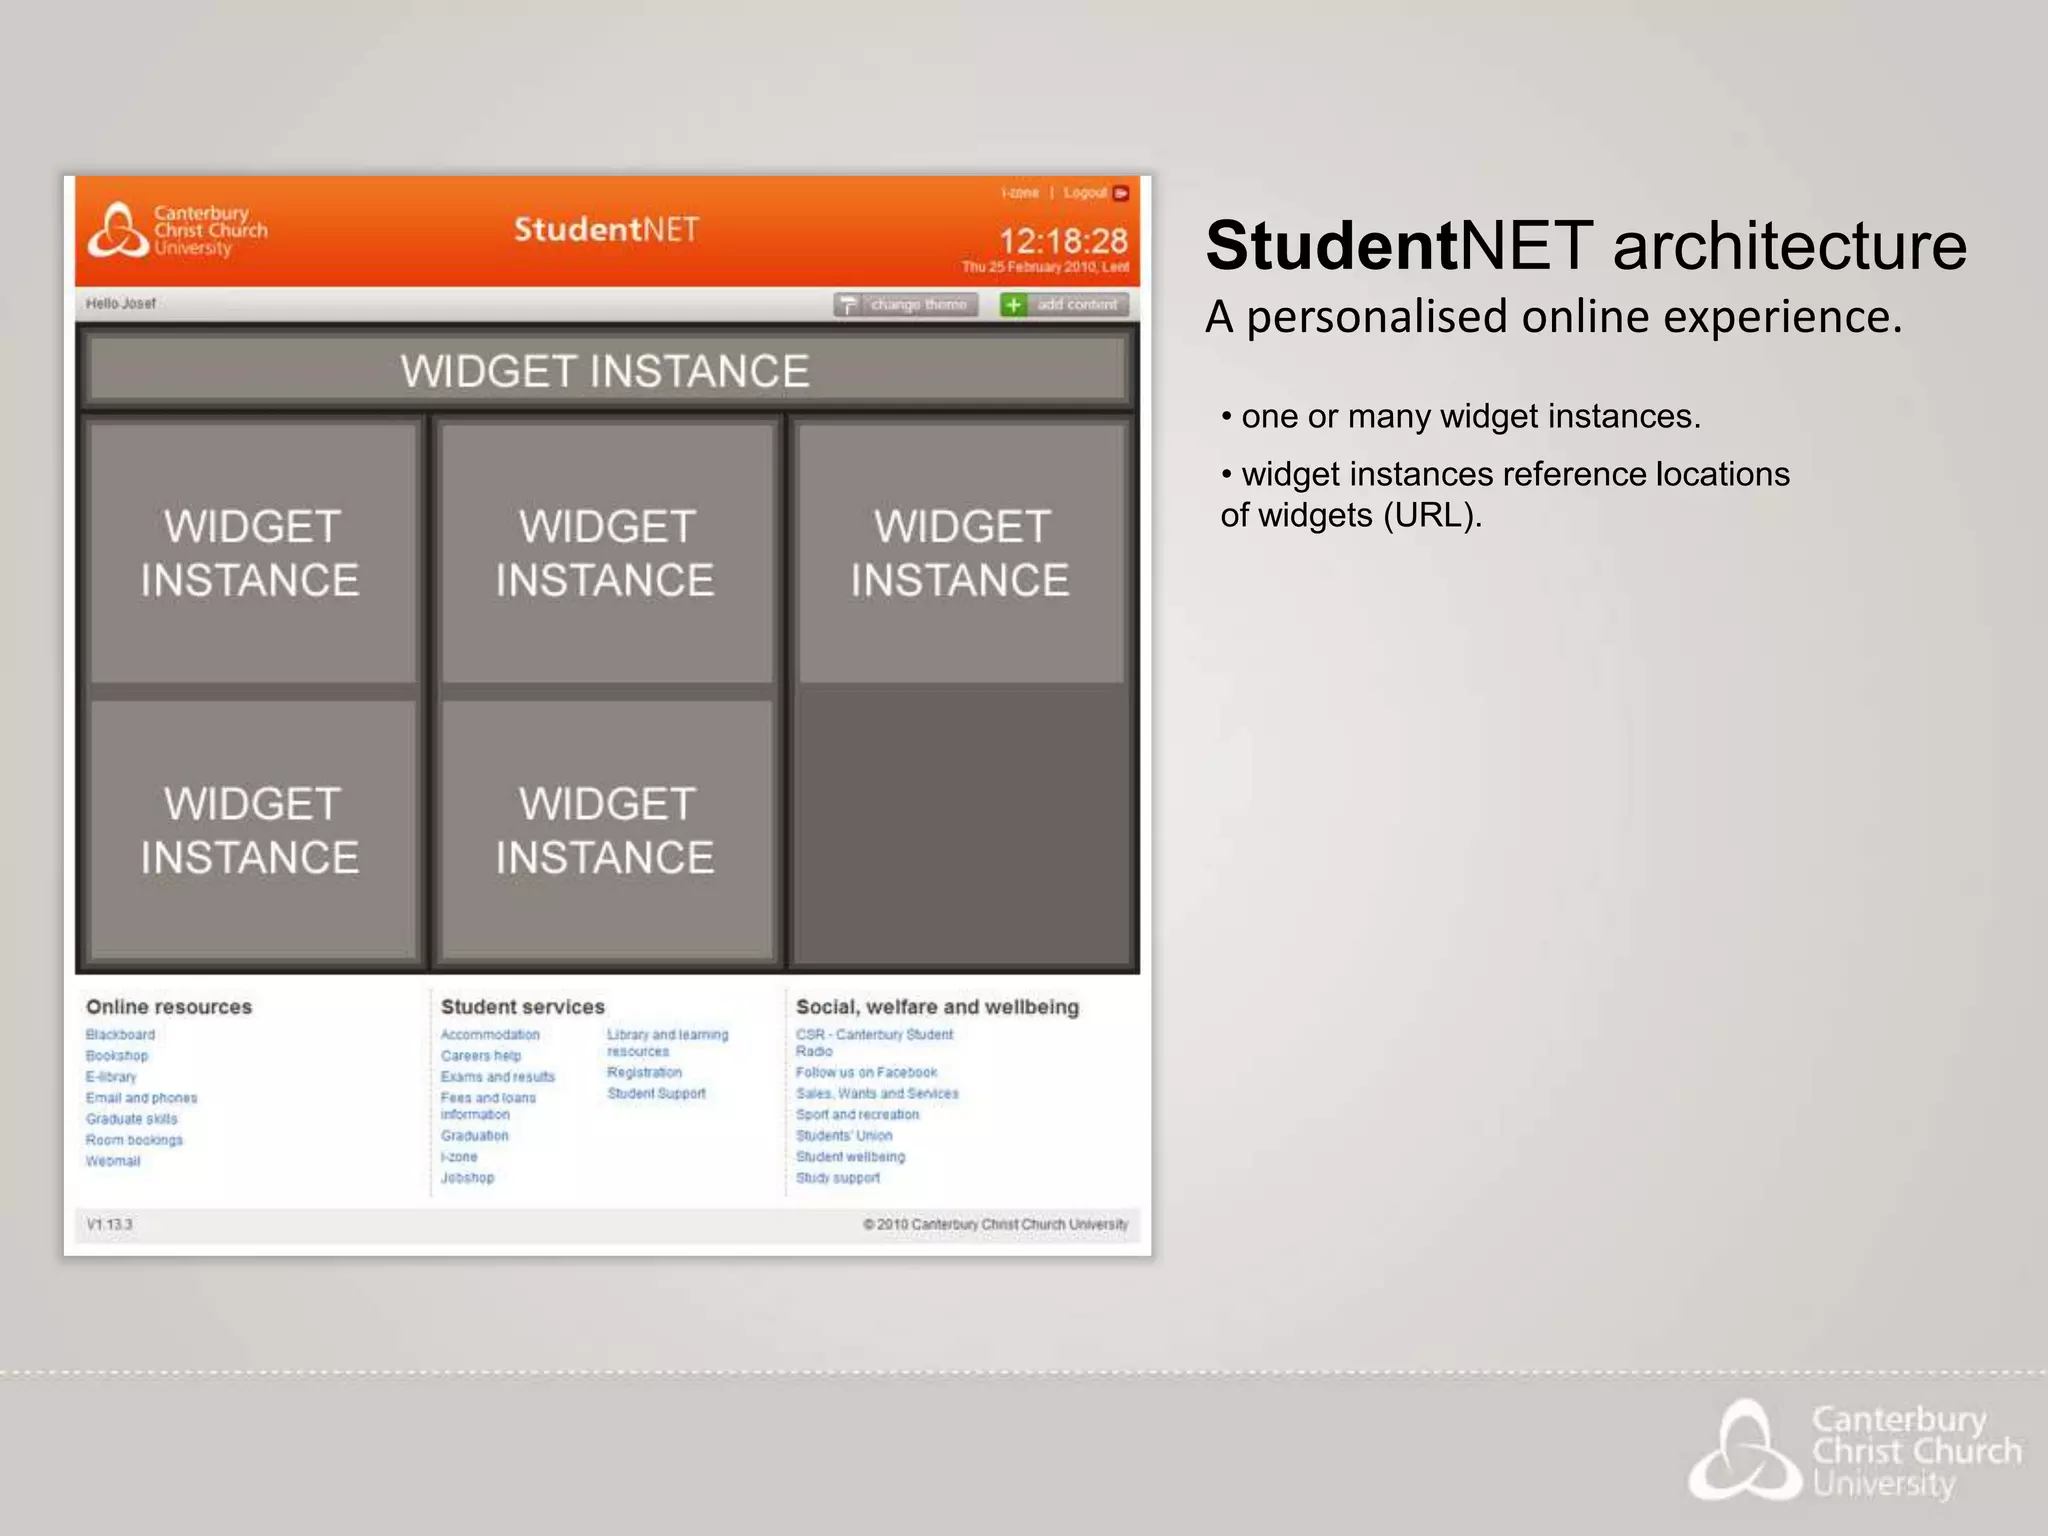Open Follow us on Facebook link
This screenshot has width=2048, height=1536.
(x=866, y=1073)
